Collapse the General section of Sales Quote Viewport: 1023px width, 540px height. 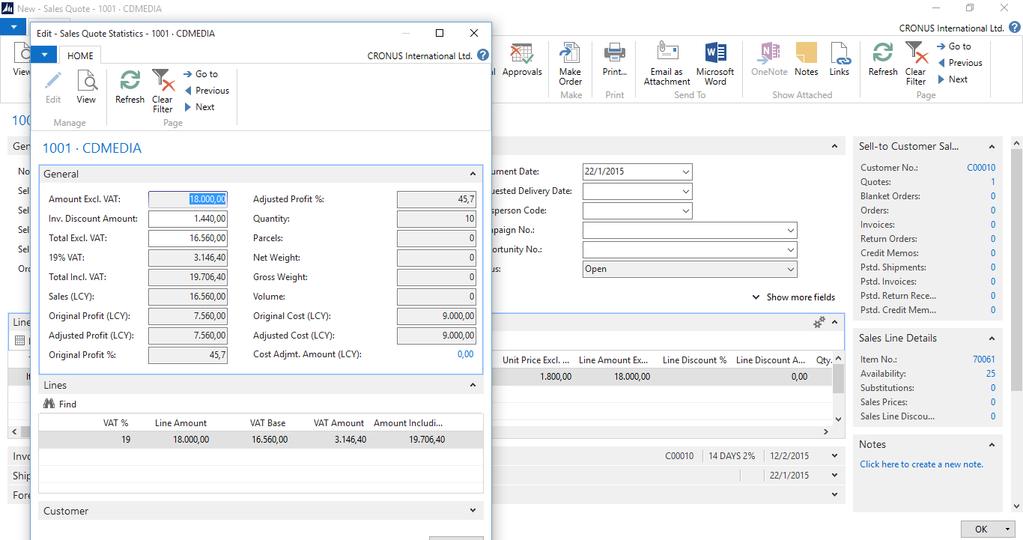tap(834, 146)
